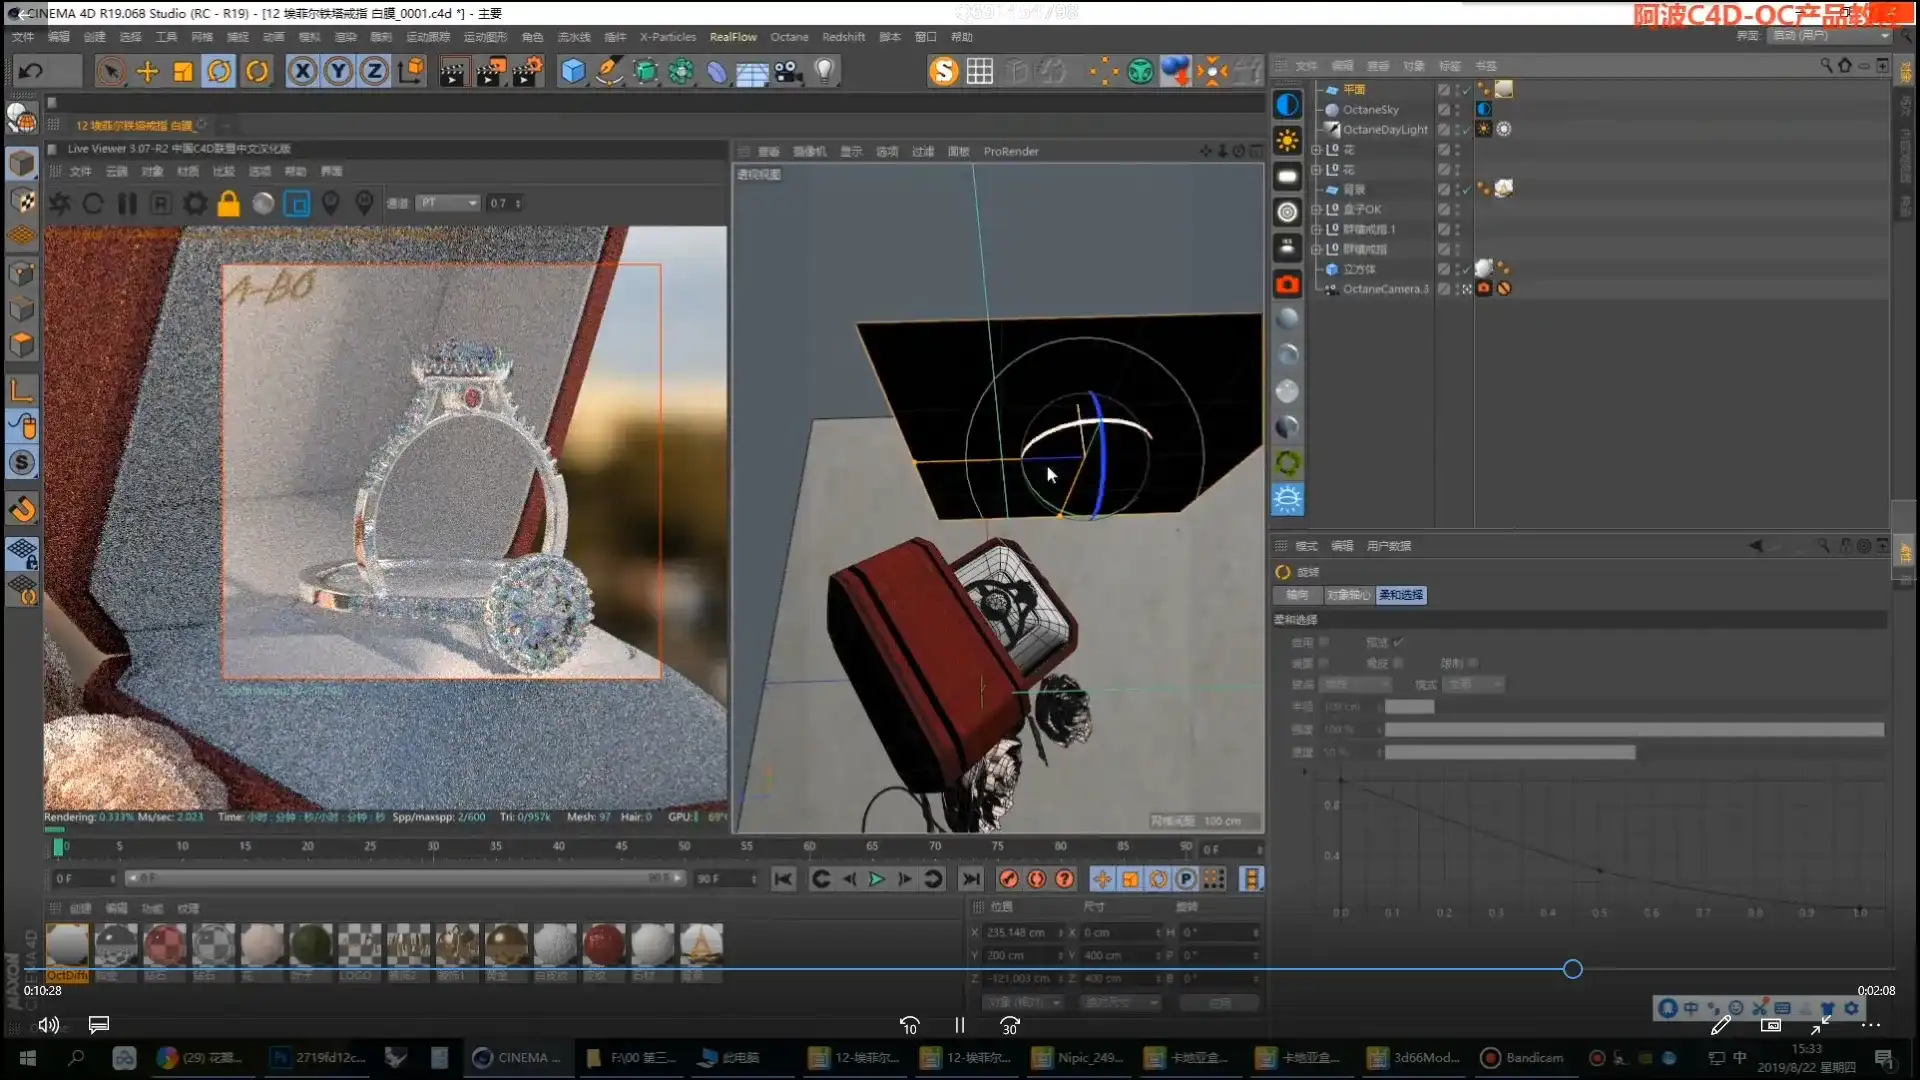Open the Octane menu in the menu bar

(x=789, y=37)
